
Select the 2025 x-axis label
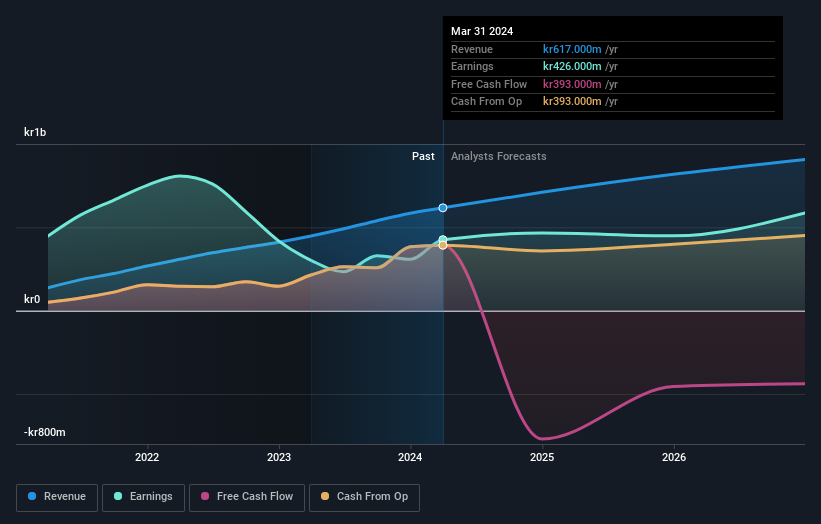coord(542,457)
